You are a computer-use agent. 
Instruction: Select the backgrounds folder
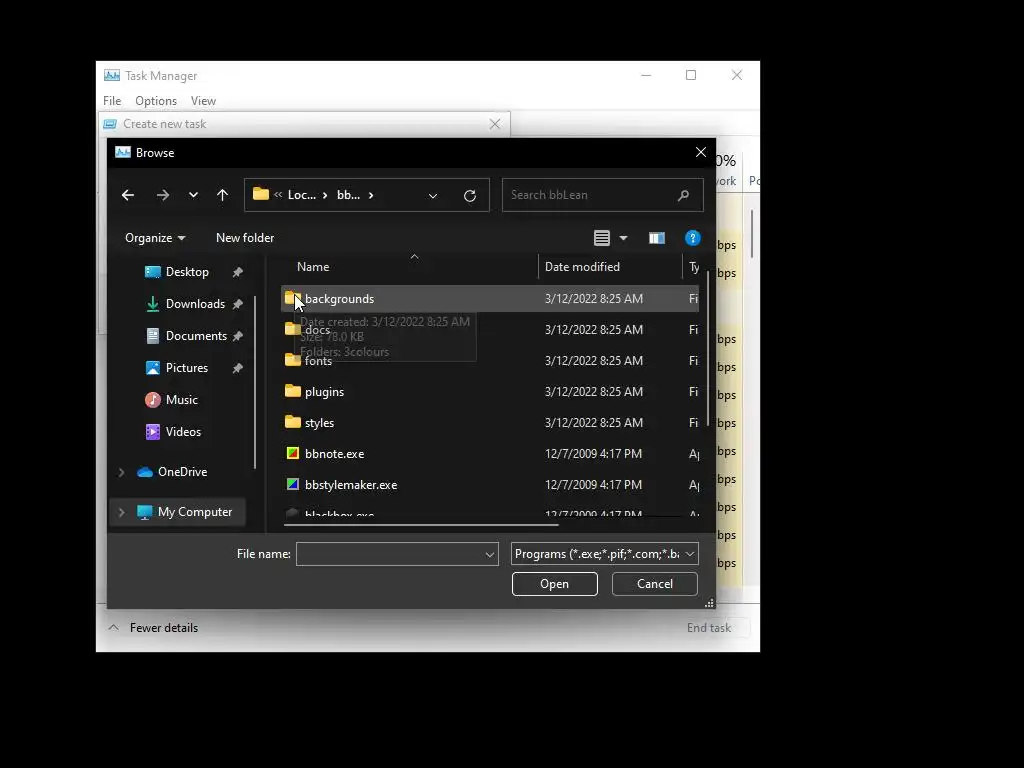[490, 298]
